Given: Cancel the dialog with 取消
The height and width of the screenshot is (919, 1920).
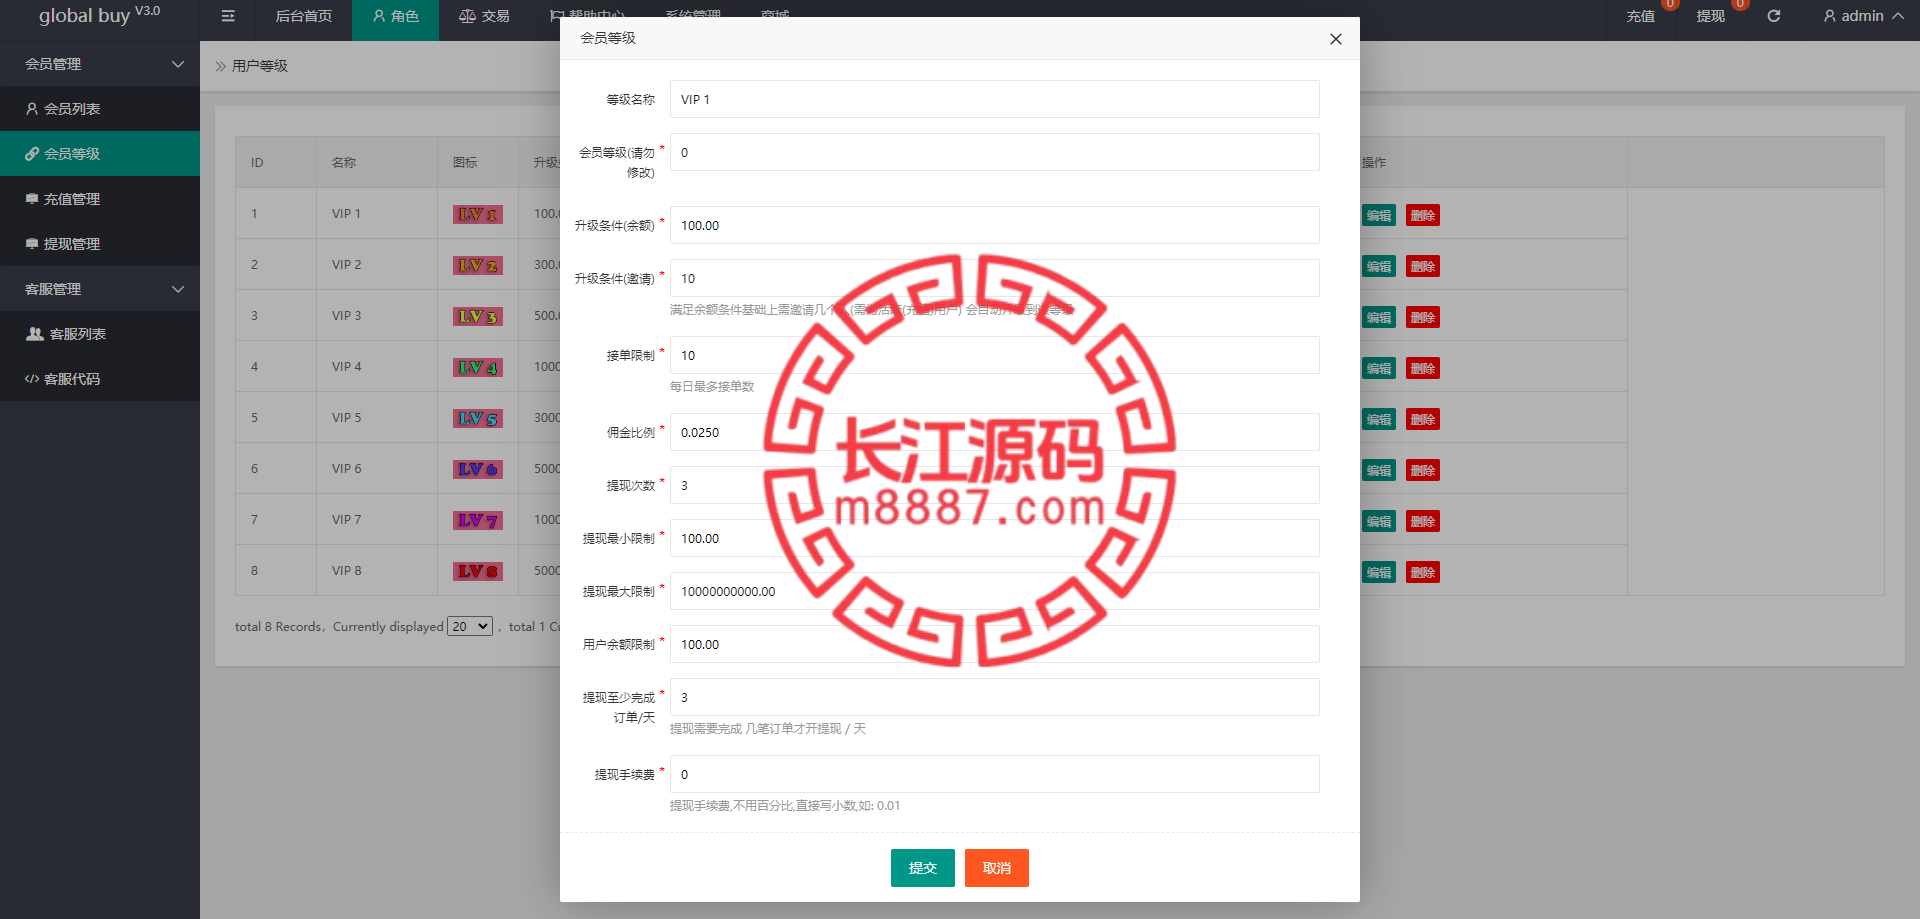Looking at the screenshot, I should pos(997,868).
